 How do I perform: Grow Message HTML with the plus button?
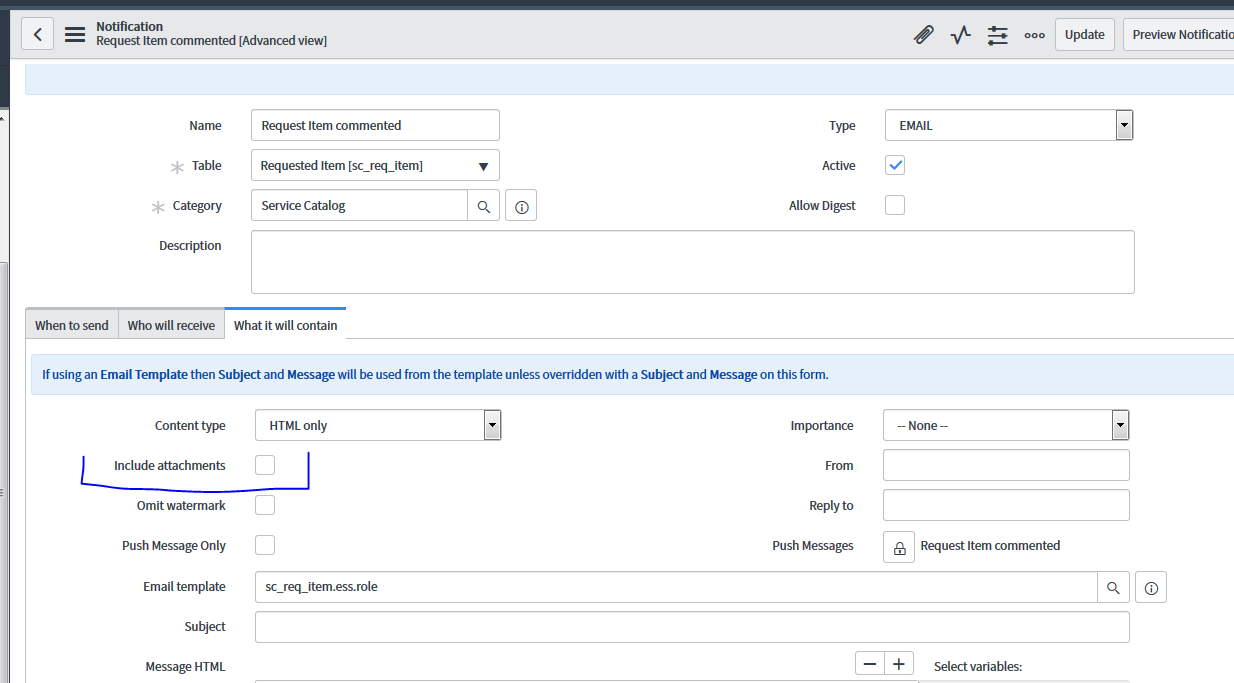click(x=899, y=663)
